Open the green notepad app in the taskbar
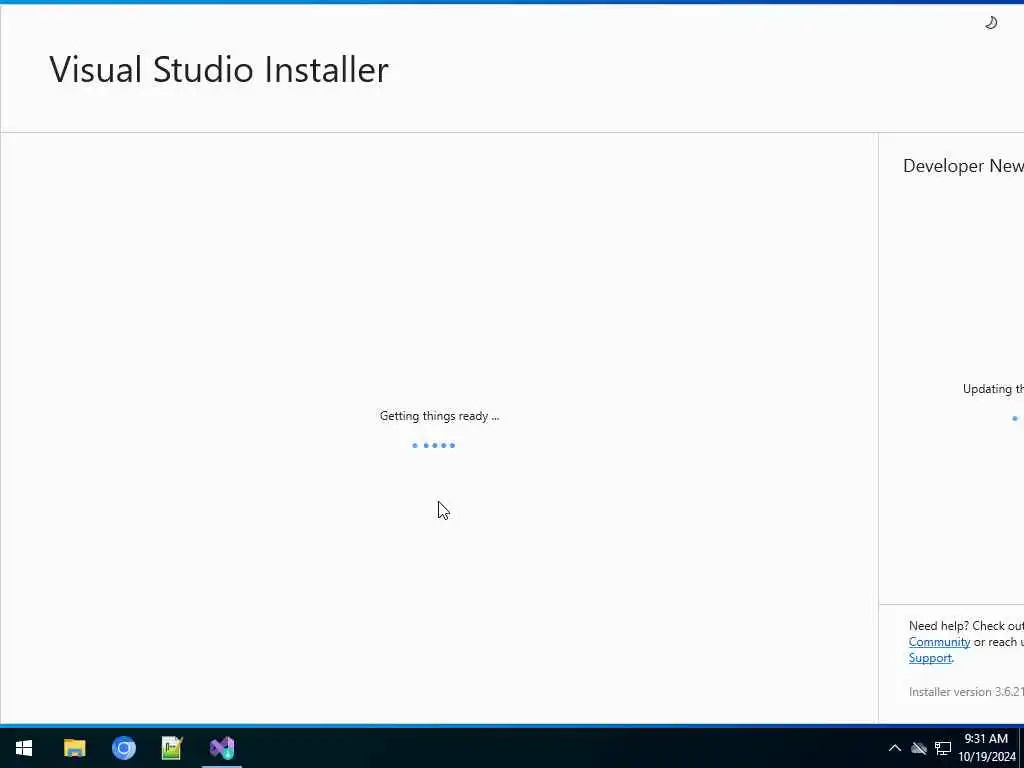 click(x=172, y=748)
